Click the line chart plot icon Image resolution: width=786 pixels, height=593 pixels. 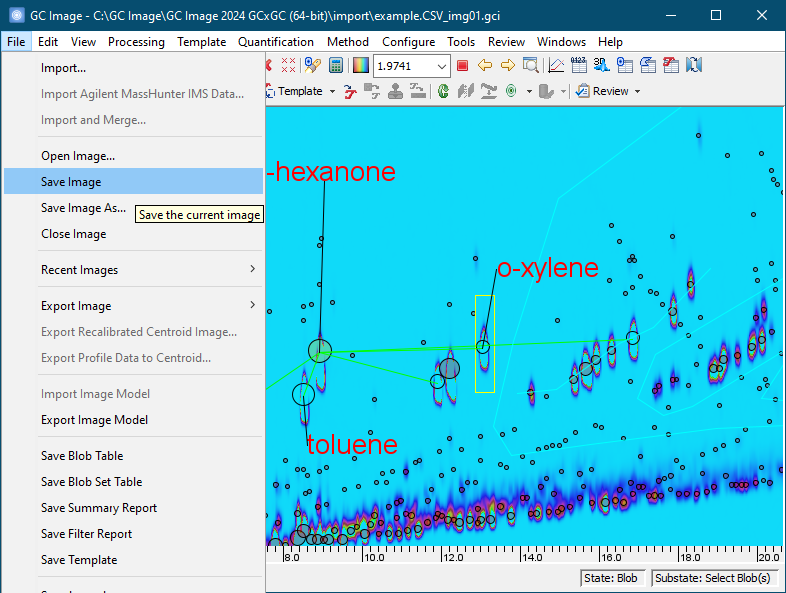556,66
